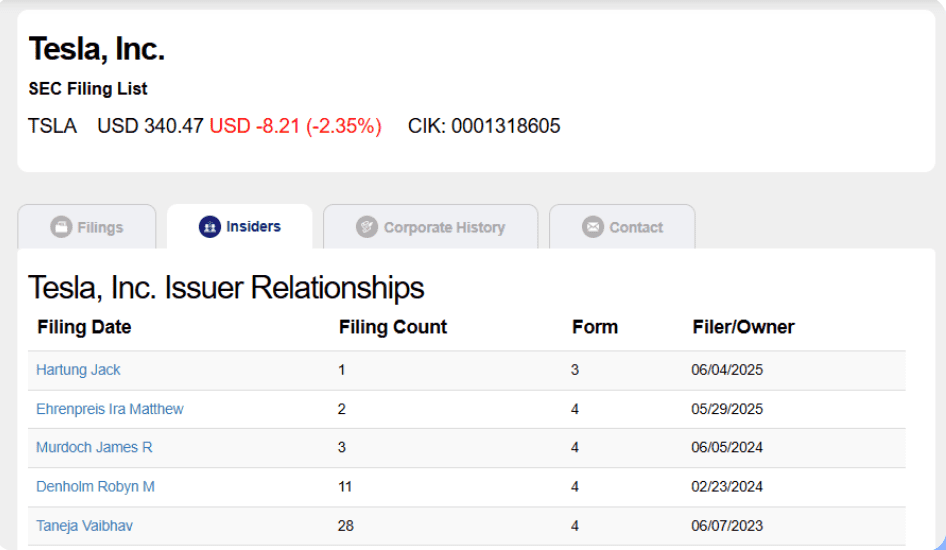Image resolution: width=946 pixels, height=550 pixels.
Task: Click the Form column header
Action: pyautogui.click(x=595, y=327)
